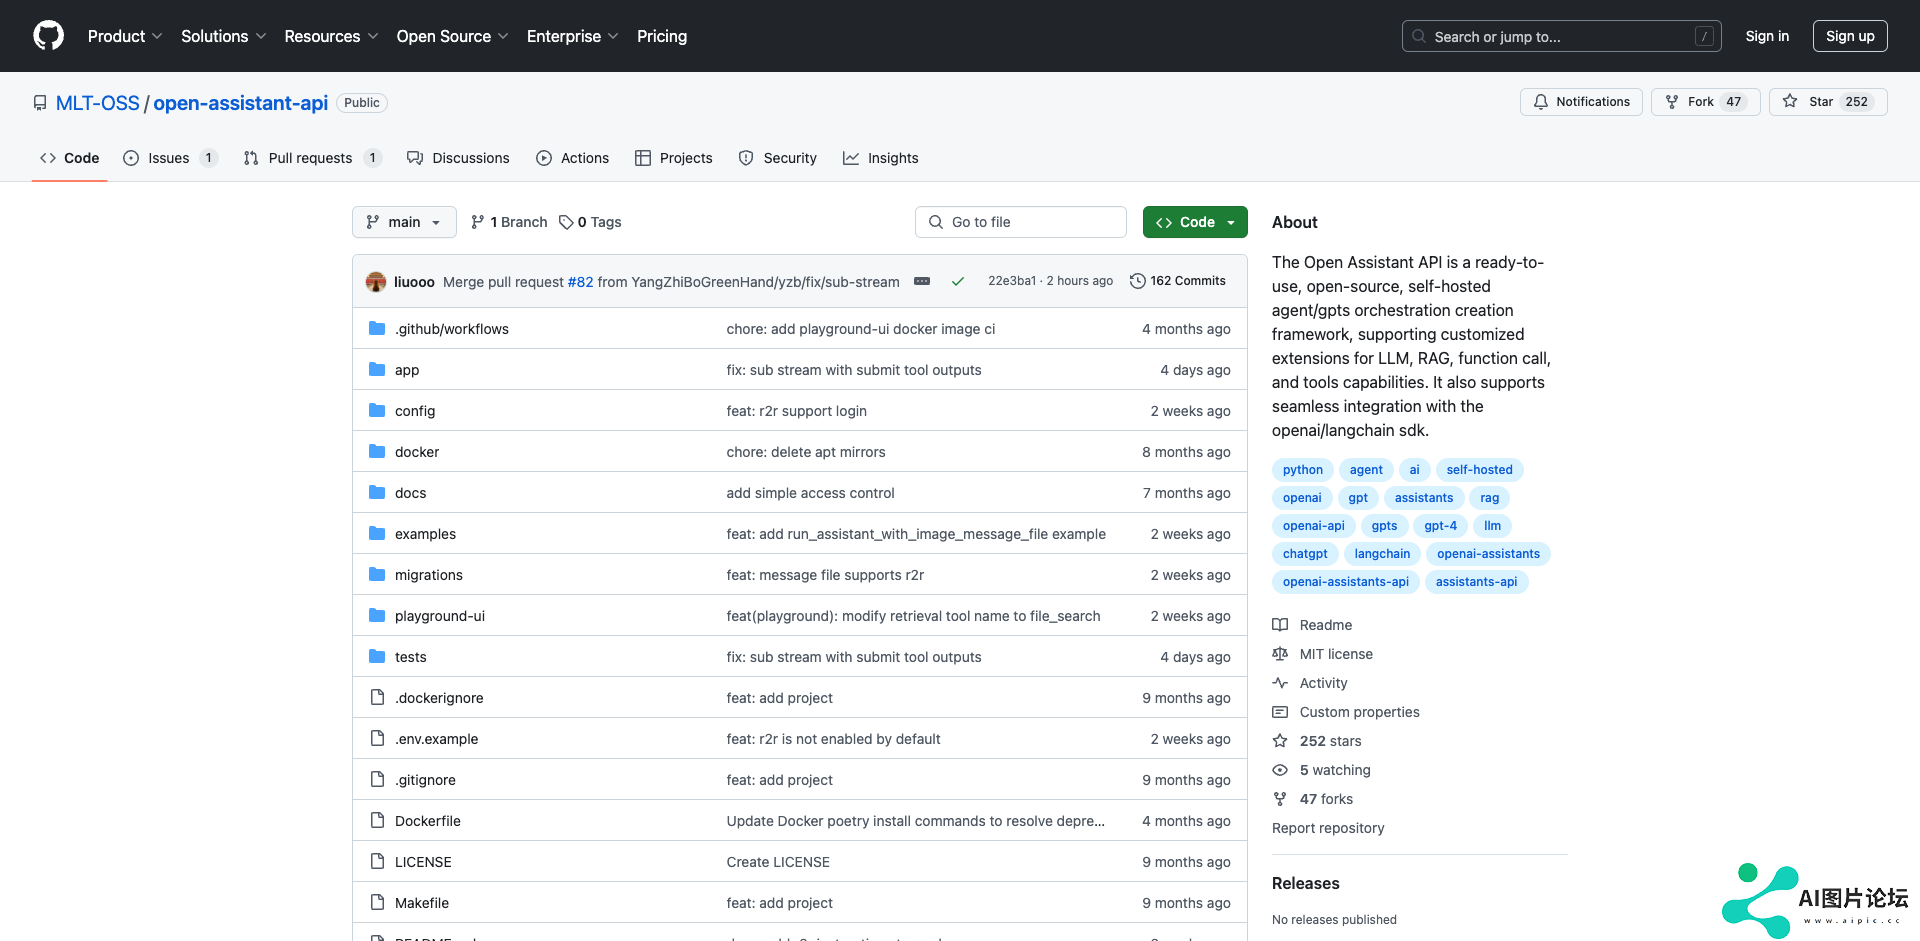Open the green Code dropdown
Screen dimensions: 1920x941
(1195, 222)
